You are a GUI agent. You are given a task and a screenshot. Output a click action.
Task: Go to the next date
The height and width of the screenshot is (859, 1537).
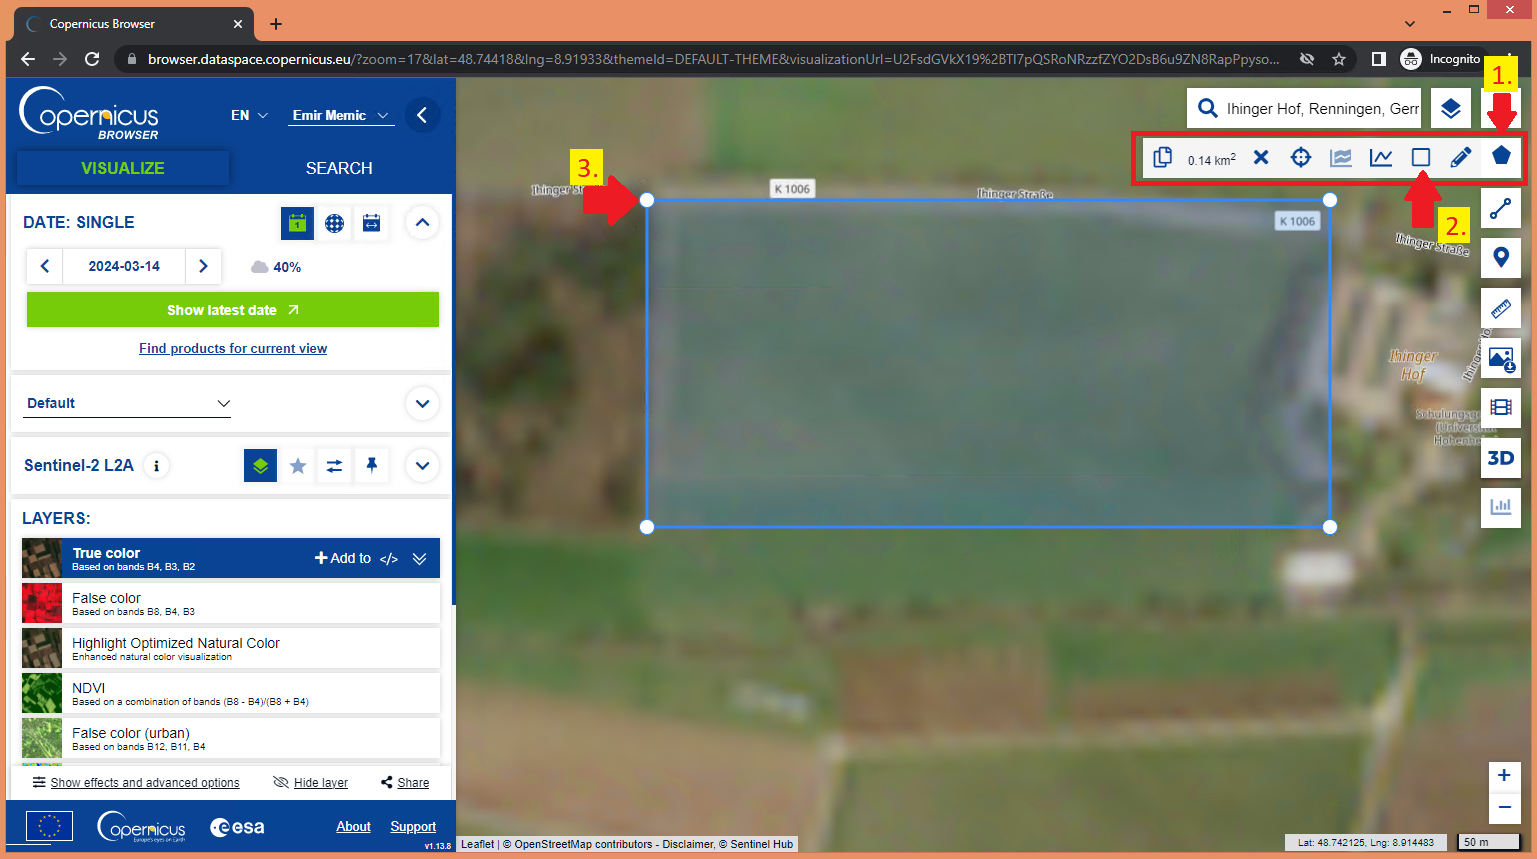(x=203, y=266)
